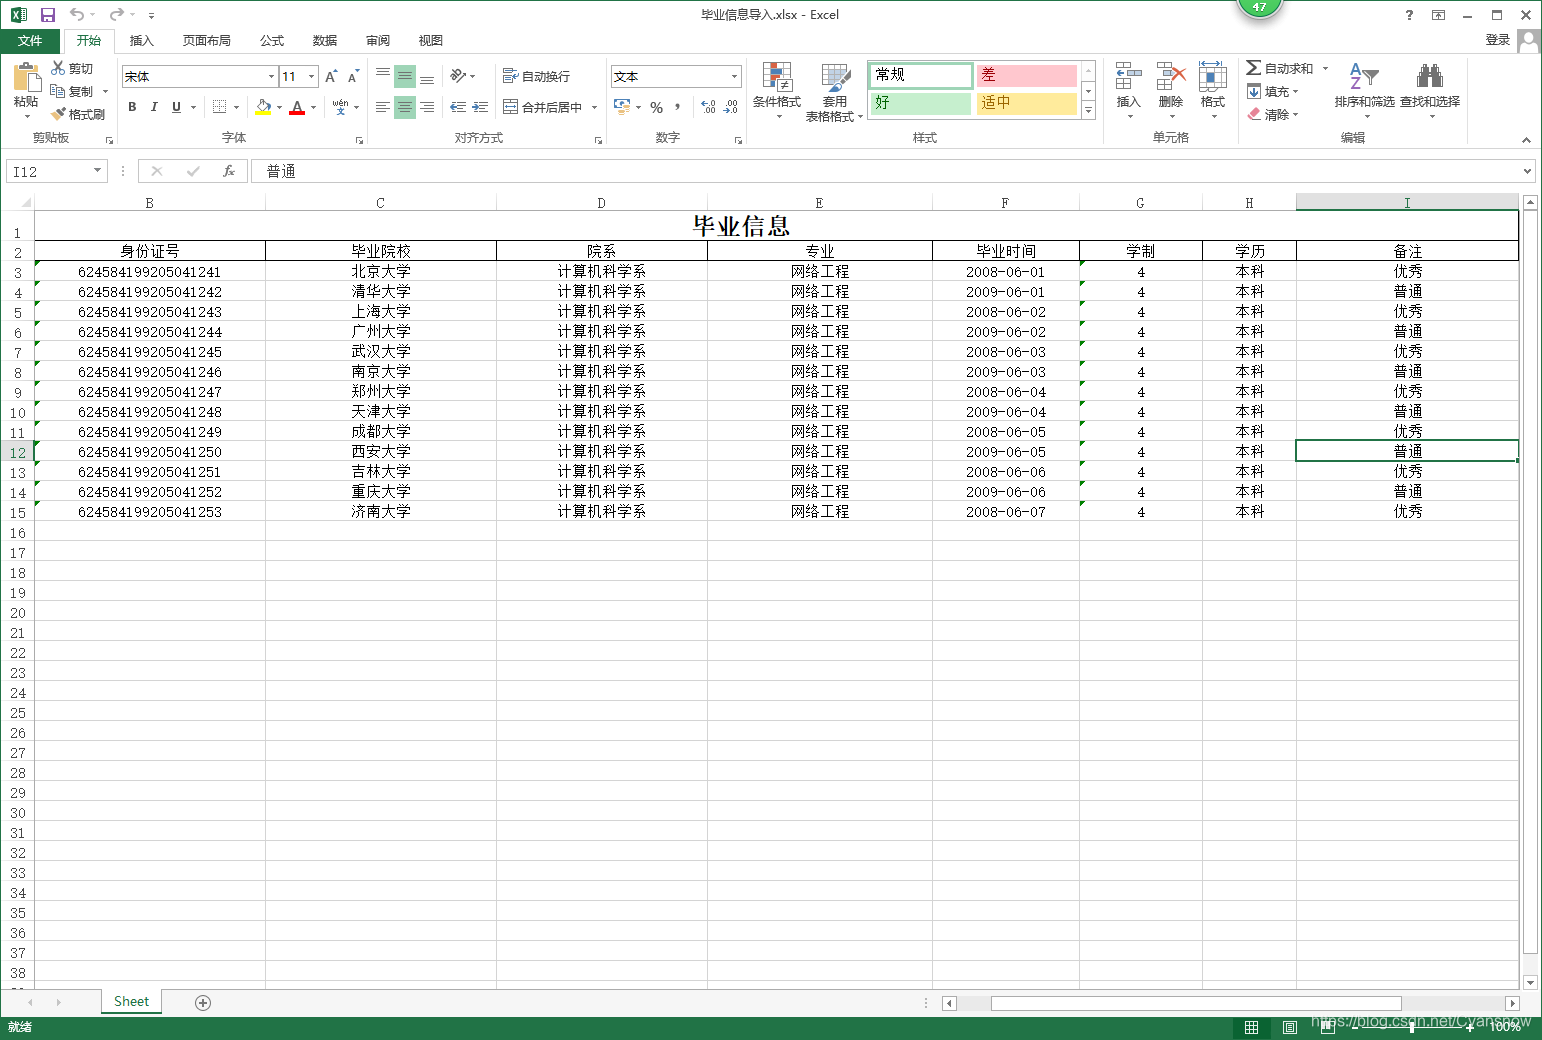Expand the cell styles gallery
Viewport: 1542px width, 1040px height.
1089,110
